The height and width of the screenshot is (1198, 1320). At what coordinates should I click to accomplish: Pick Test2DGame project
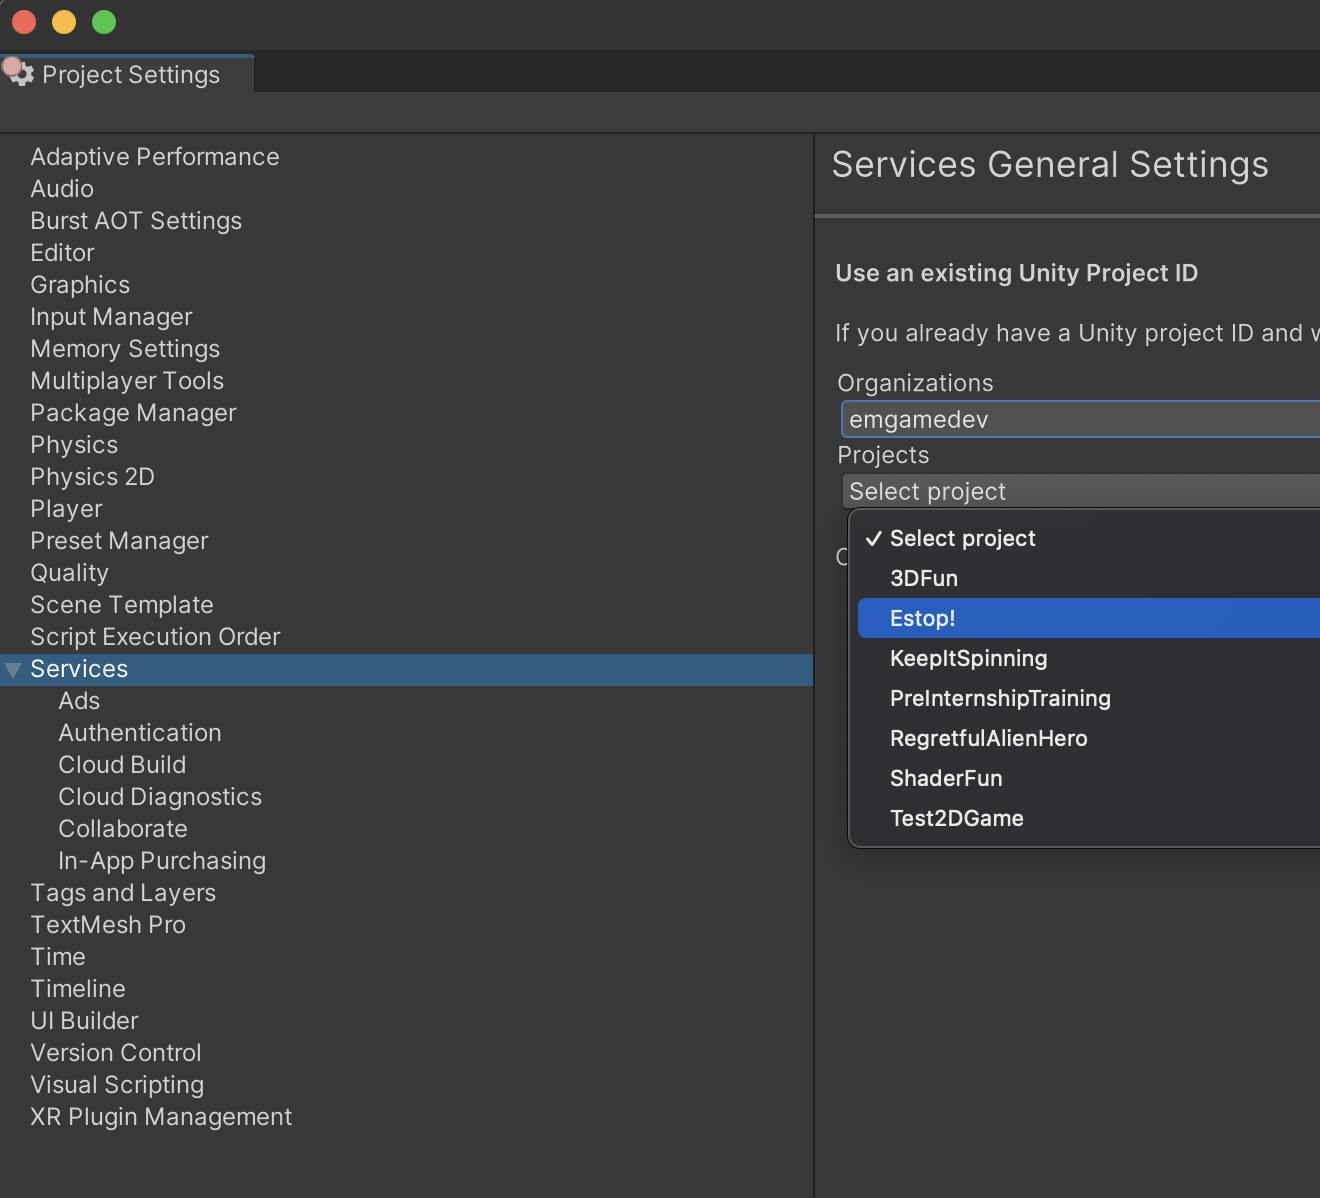(x=1089, y=818)
